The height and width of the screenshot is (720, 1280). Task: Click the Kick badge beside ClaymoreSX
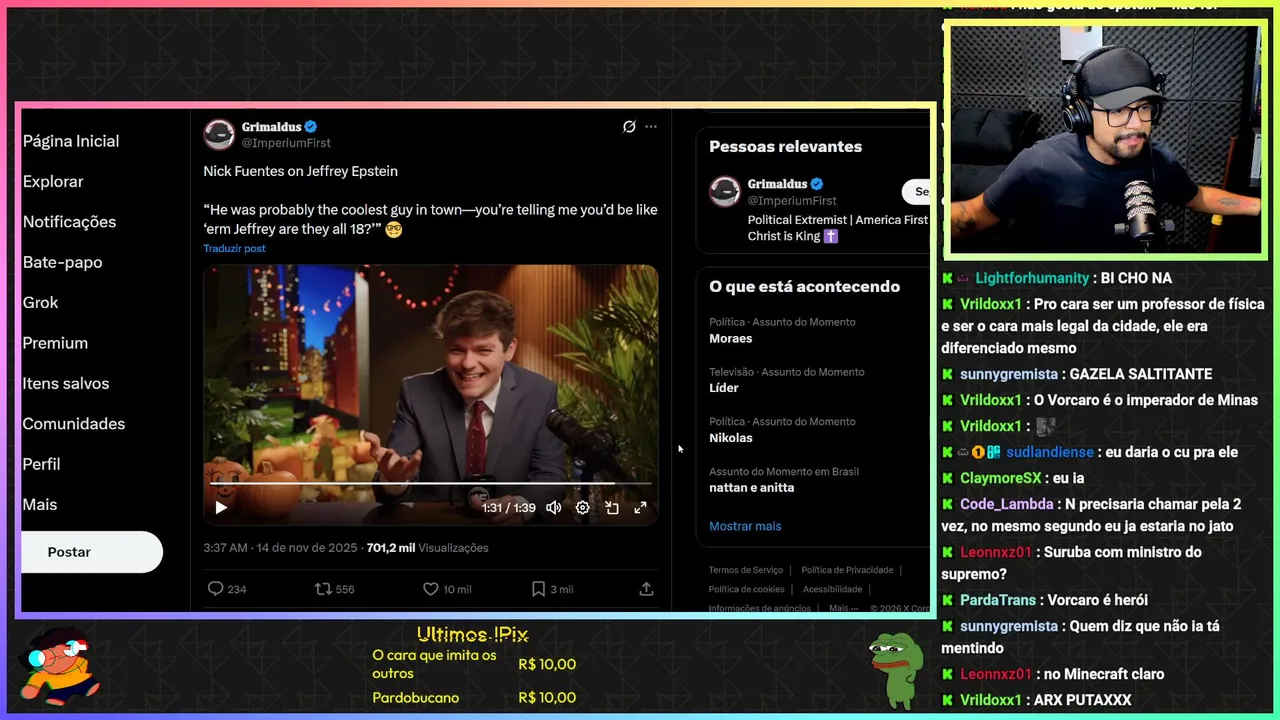(948, 478)
